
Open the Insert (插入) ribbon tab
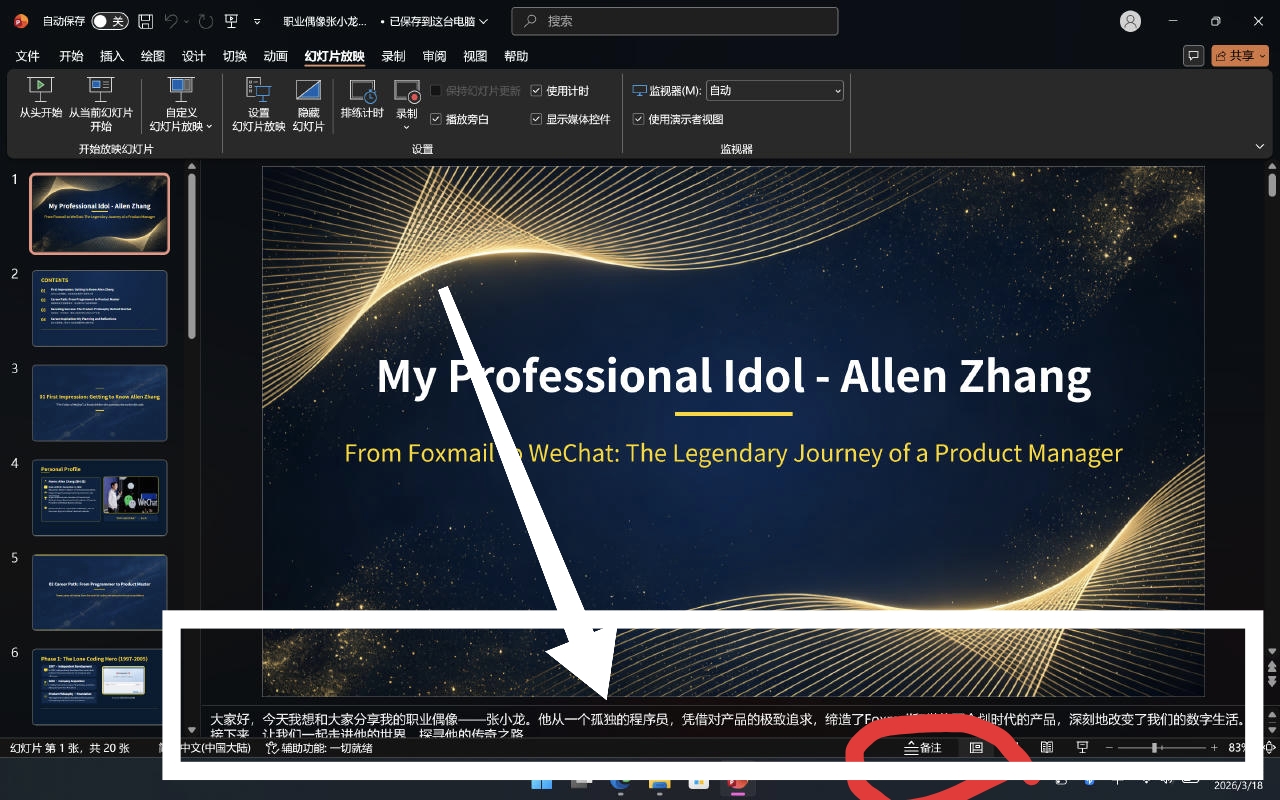[x=112, y=56]
